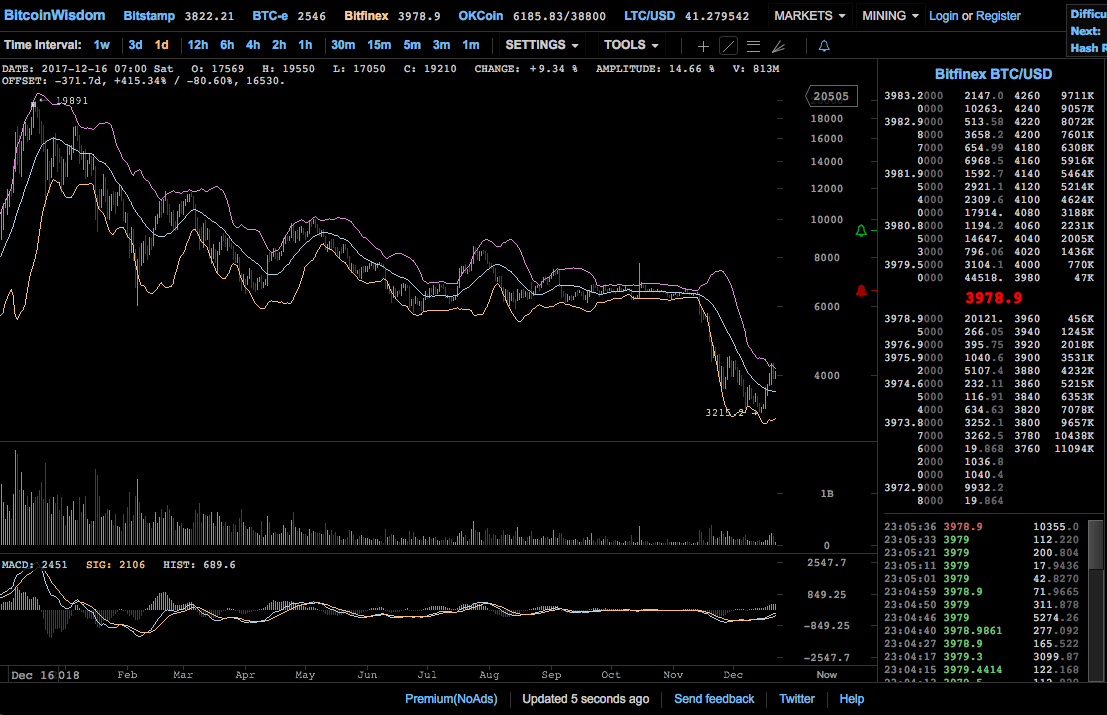Click the 23:04:40 trade at 3978.9861

click(x=983, y=630)
